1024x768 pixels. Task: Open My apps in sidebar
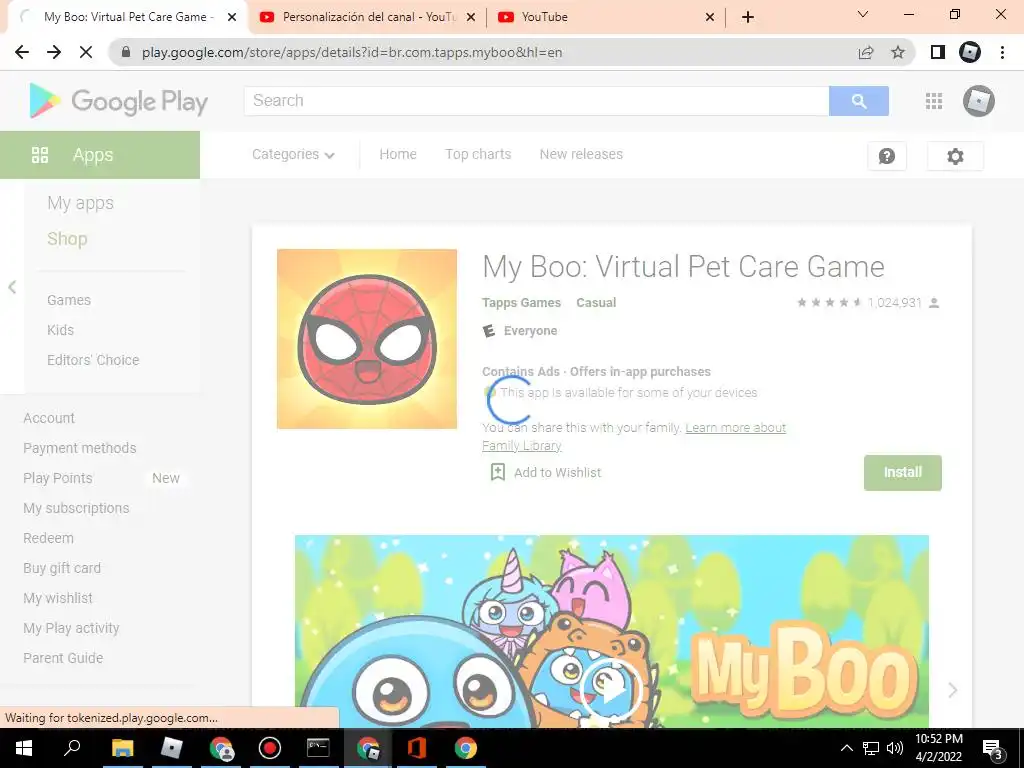pyautogui.click(x=80, y=203)
